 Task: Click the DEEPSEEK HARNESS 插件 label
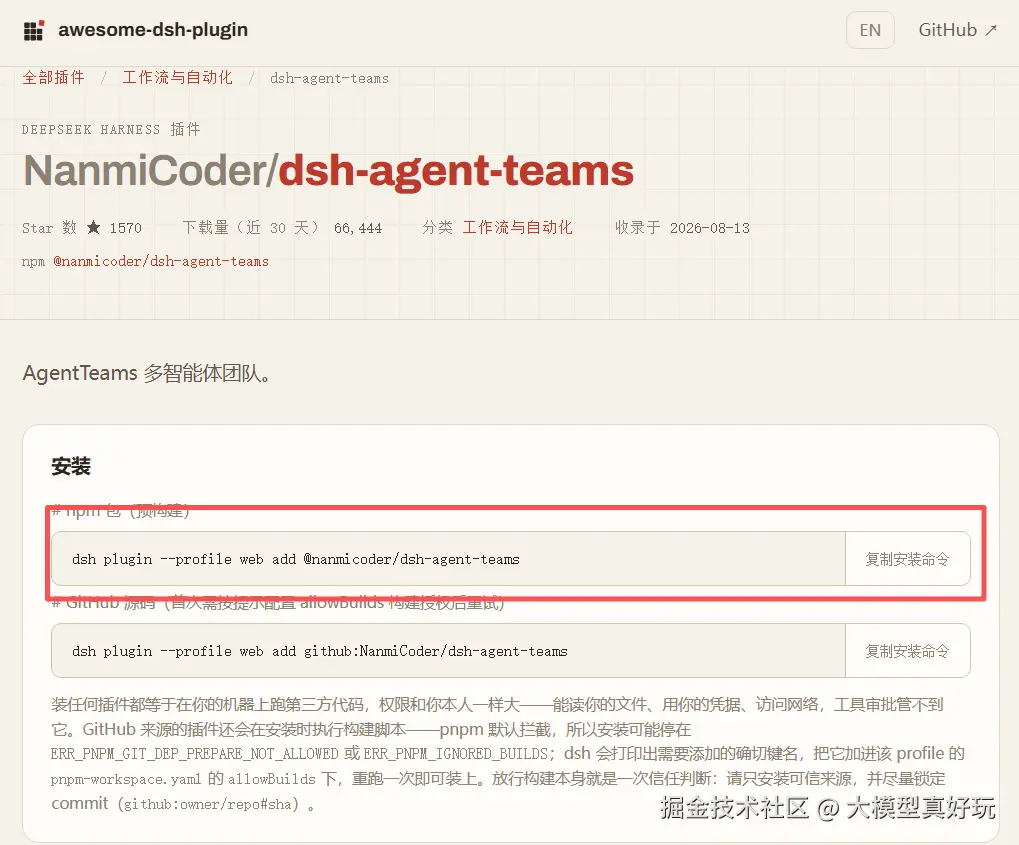pyautogui.click(x=111, y=129)
